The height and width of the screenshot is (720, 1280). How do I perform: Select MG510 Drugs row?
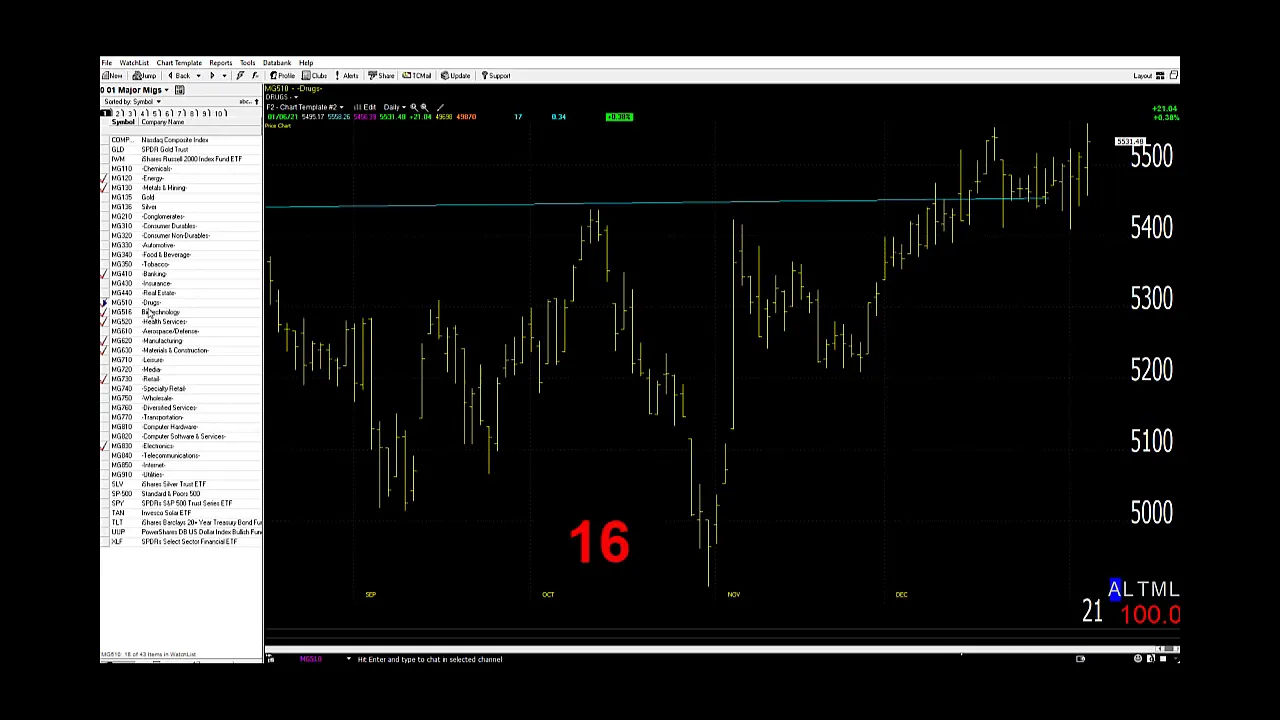click(x=182, y=303)
